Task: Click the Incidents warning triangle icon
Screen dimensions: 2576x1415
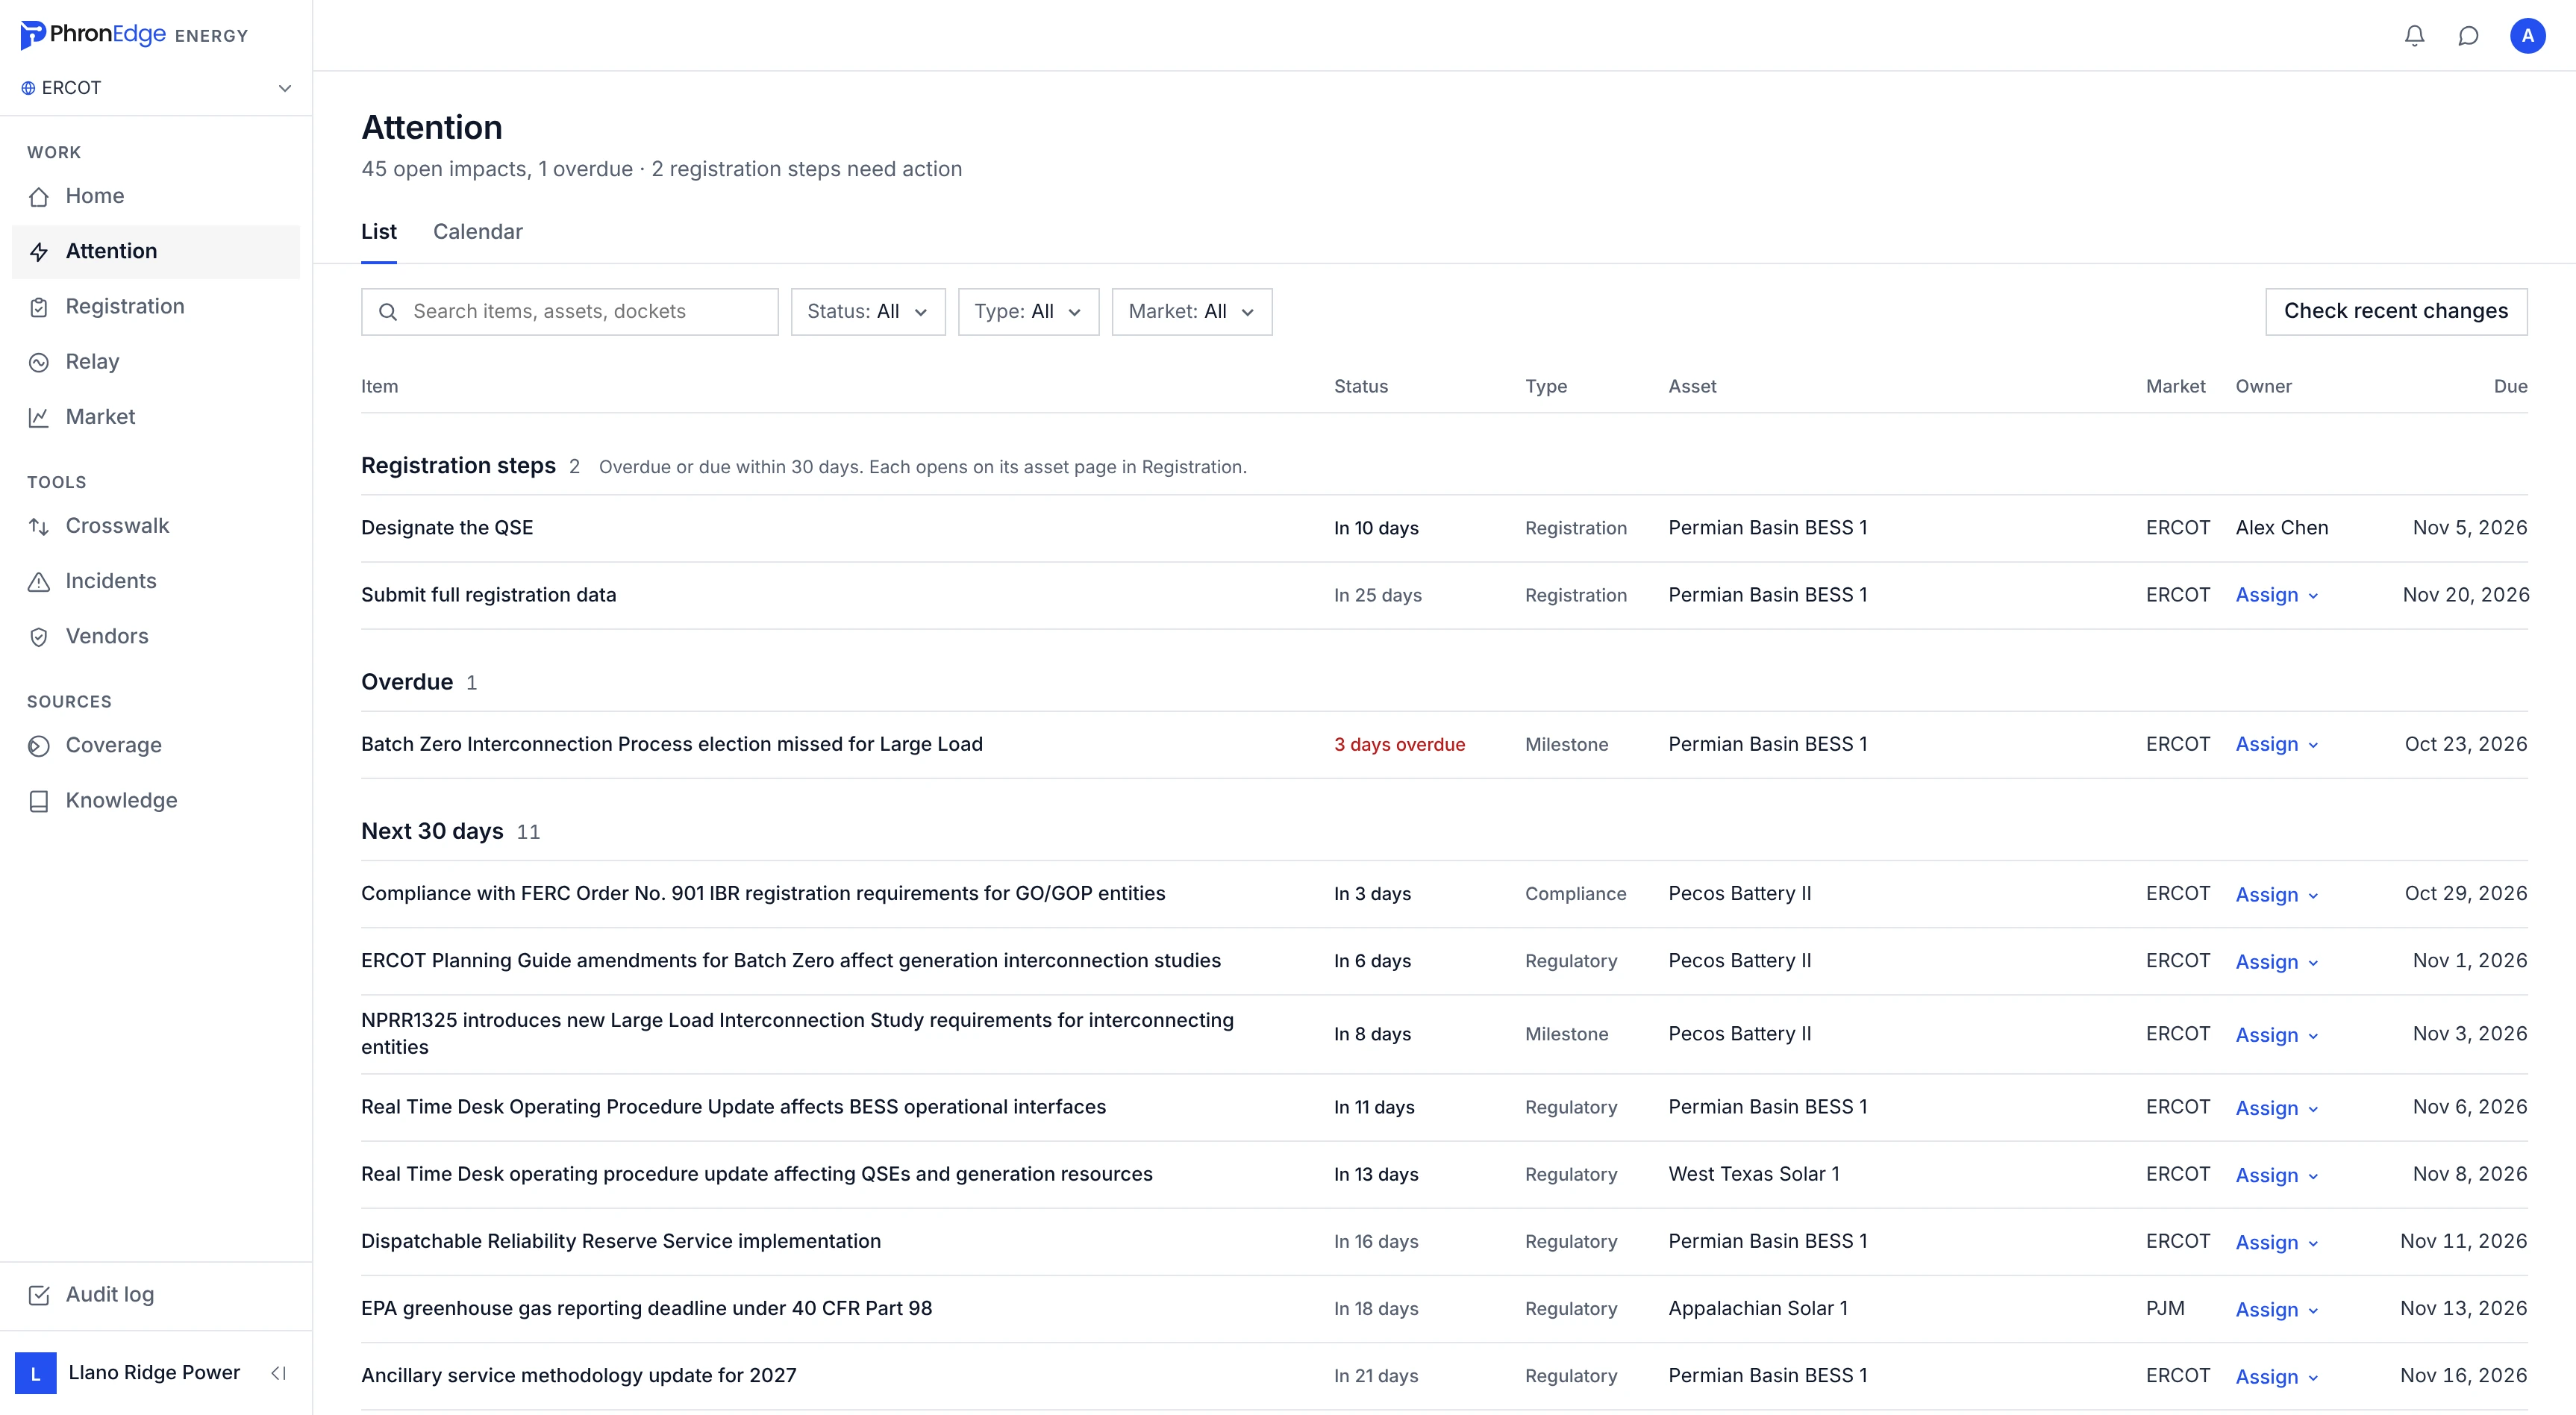Action: pyautogui.click(x=39, y=581)
